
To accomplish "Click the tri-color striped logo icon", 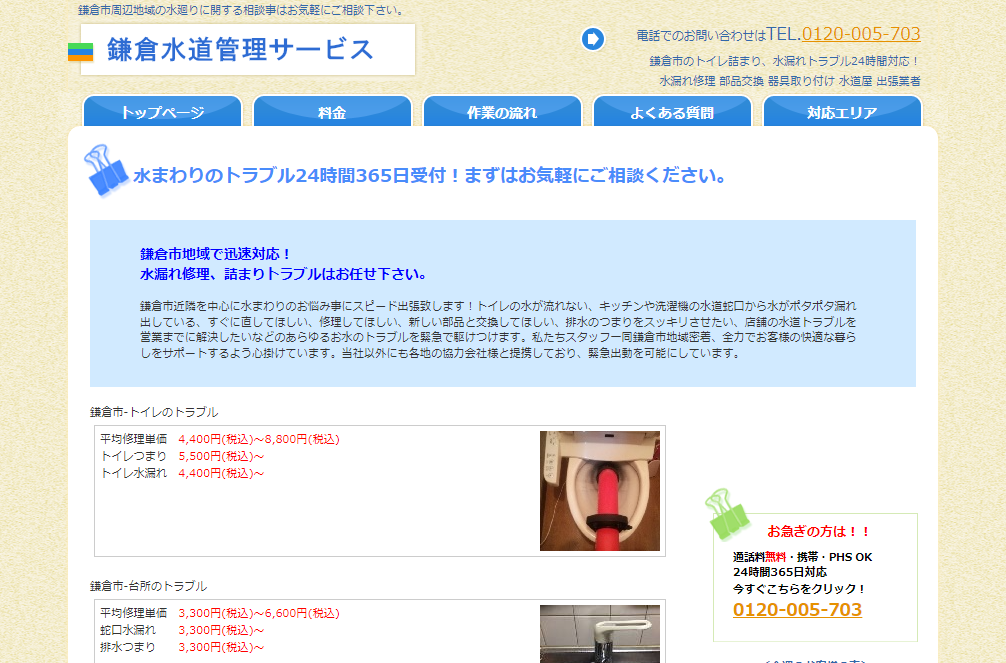I will point(80,52).
